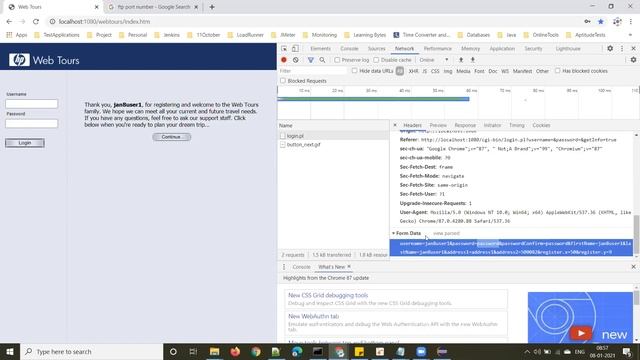Select button_next.gif request row
640x360 pixels.
point(333,144)
